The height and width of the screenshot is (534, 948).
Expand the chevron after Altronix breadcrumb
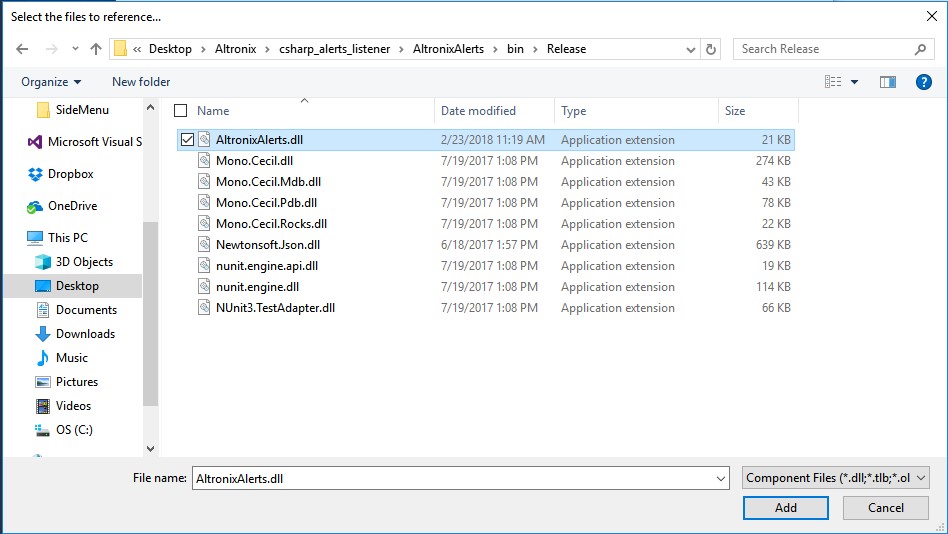tap(267, 50)
